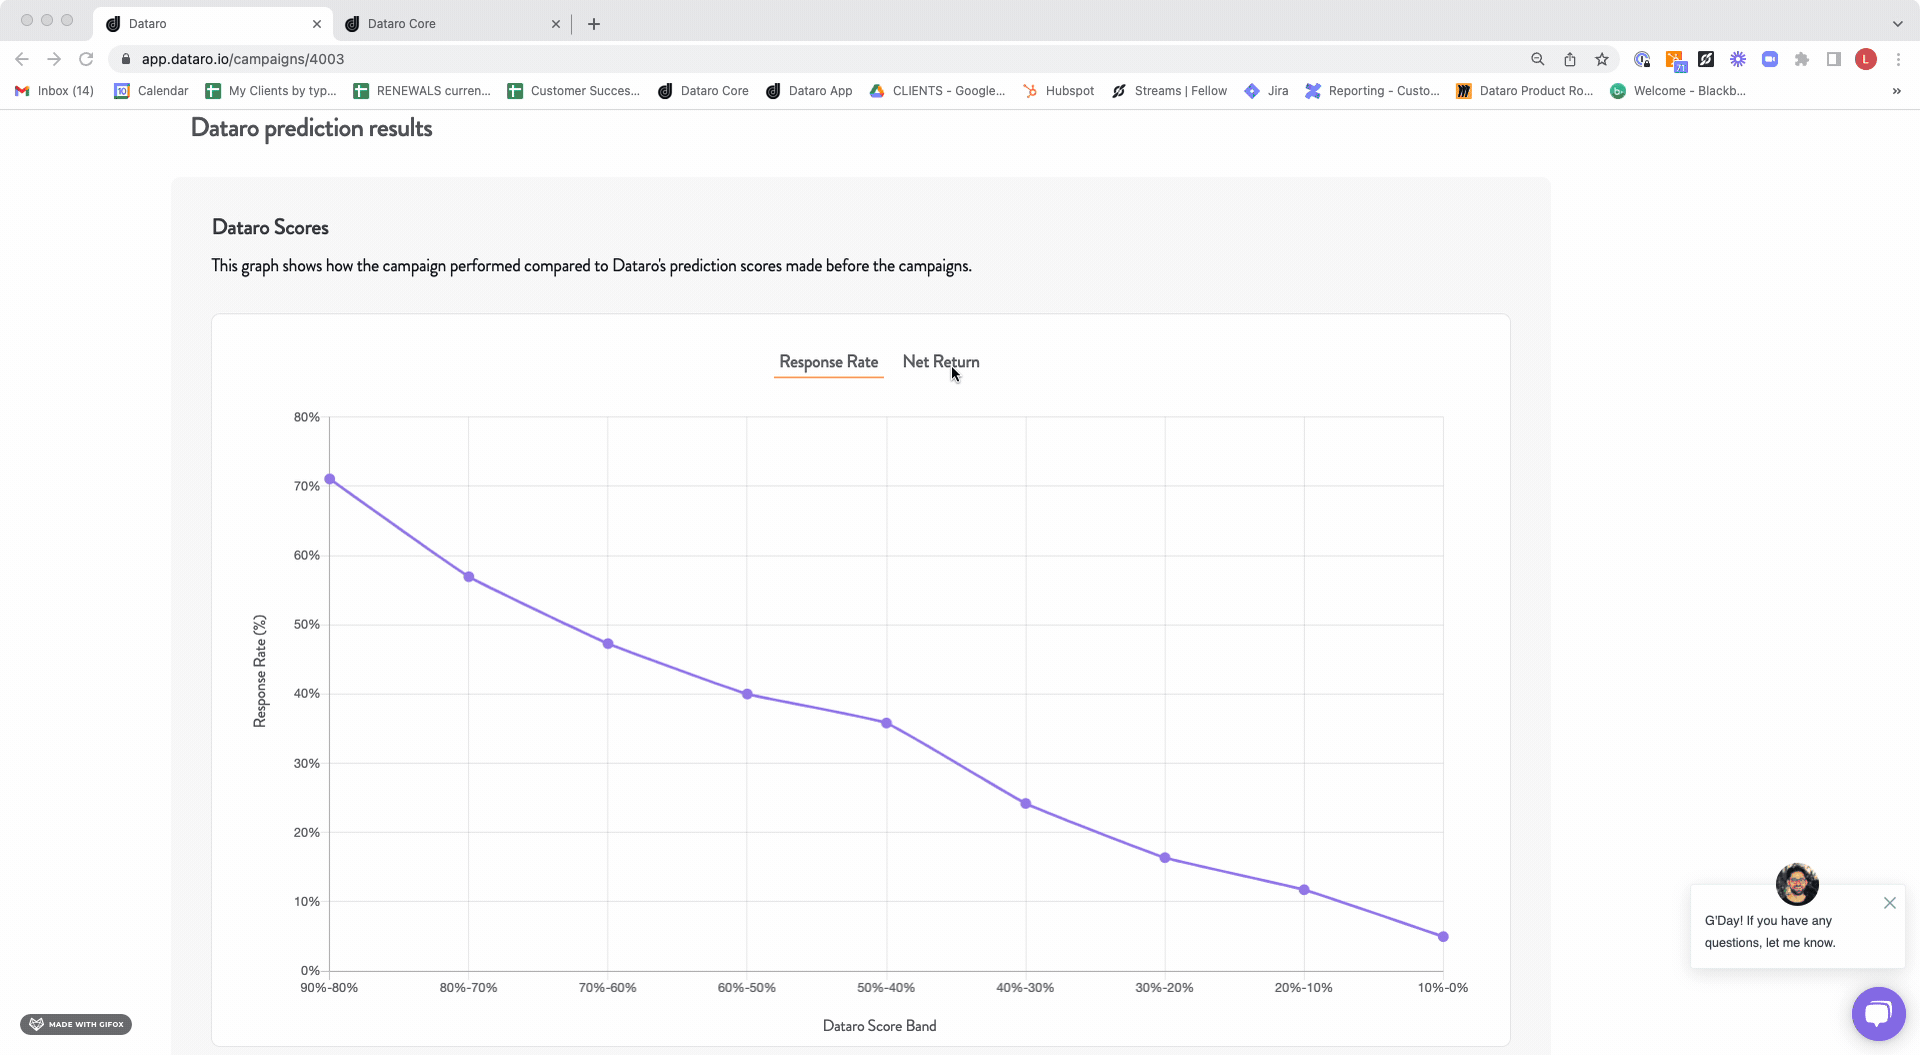Click the 40%-30% data point
Image resolution: width=1920 pixels, height=1055 pixels.
(1026, 804)
